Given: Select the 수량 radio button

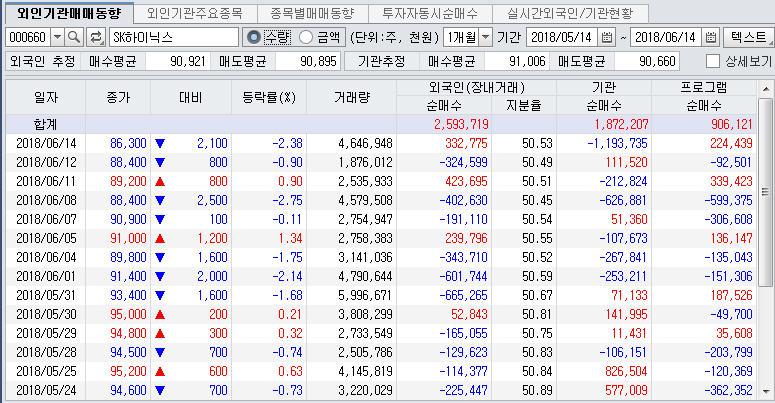Looking at the screenshot, I should click(254, 37).
